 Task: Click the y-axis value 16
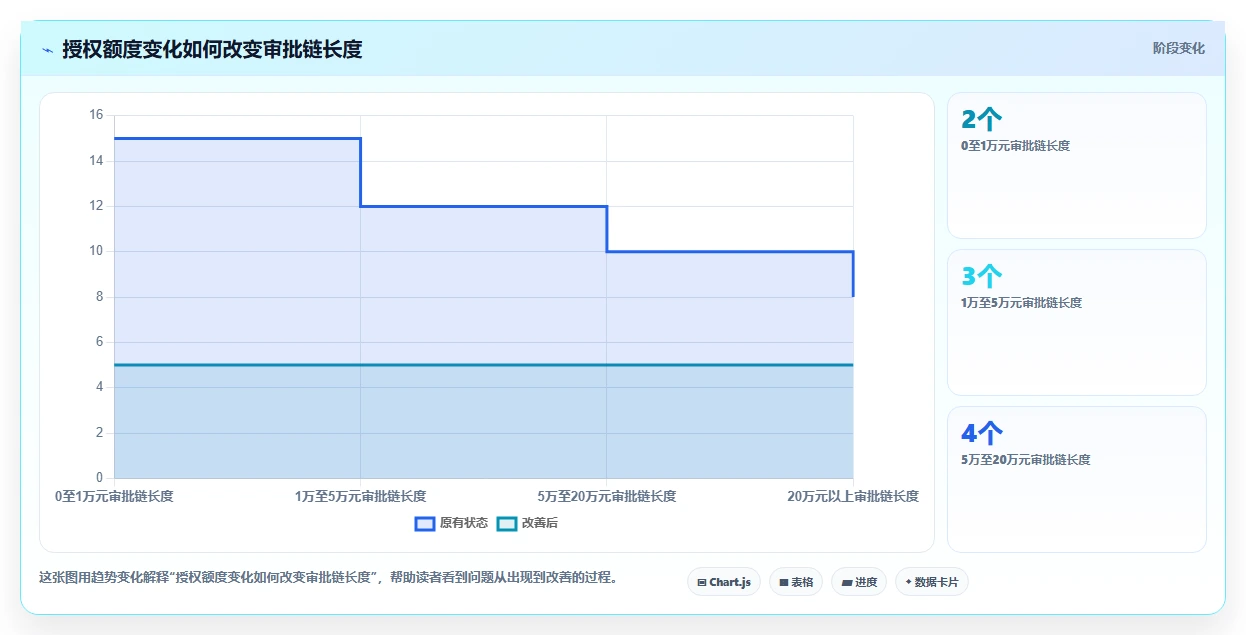[96, 115]
